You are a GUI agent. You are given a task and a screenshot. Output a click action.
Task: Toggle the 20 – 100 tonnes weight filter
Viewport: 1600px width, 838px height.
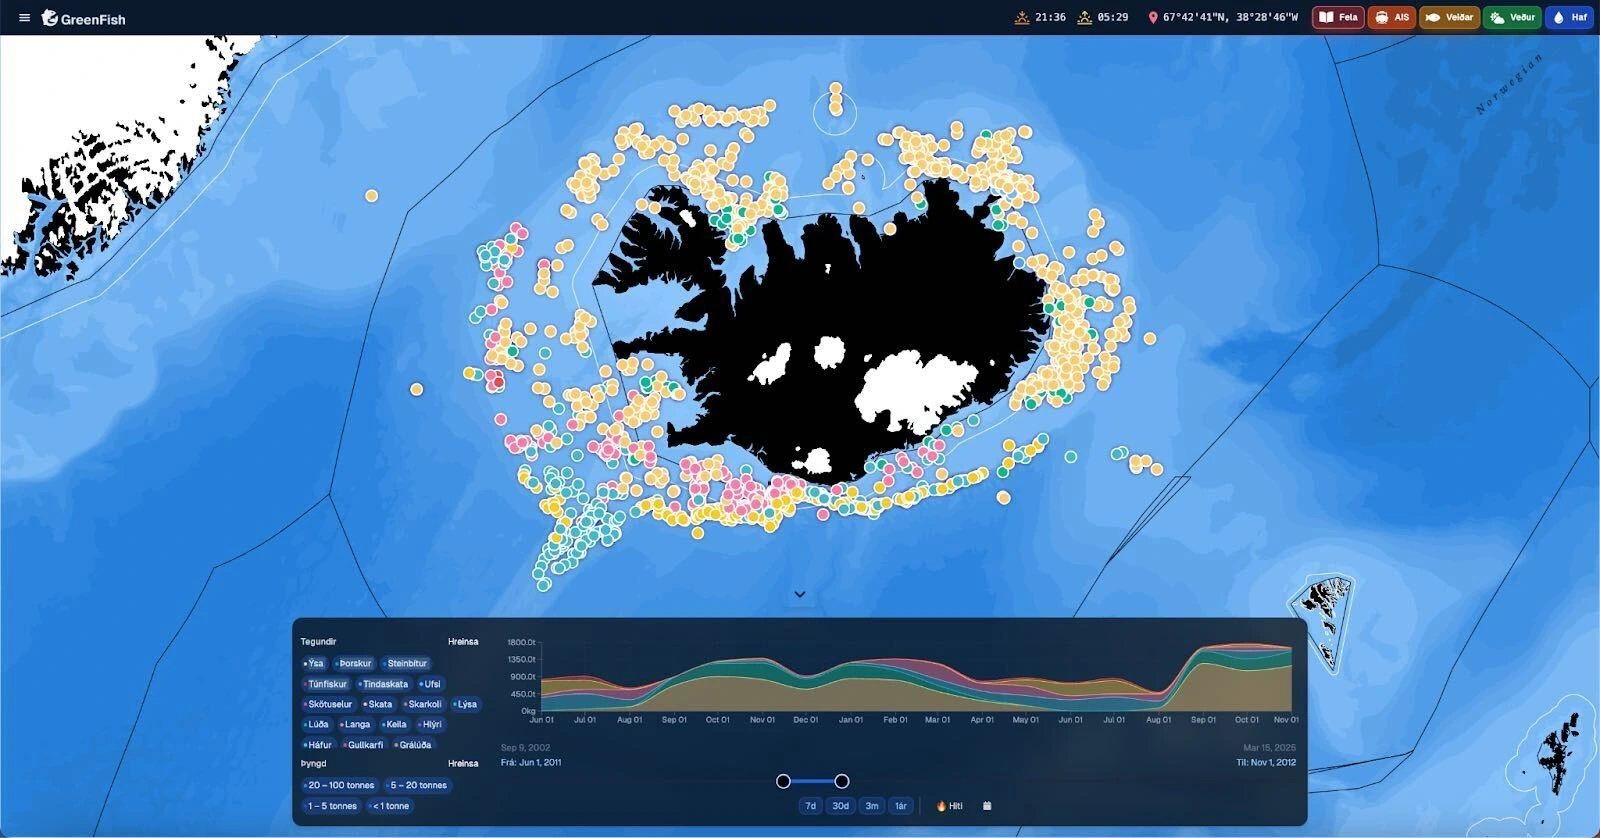(x=340, y=785)
